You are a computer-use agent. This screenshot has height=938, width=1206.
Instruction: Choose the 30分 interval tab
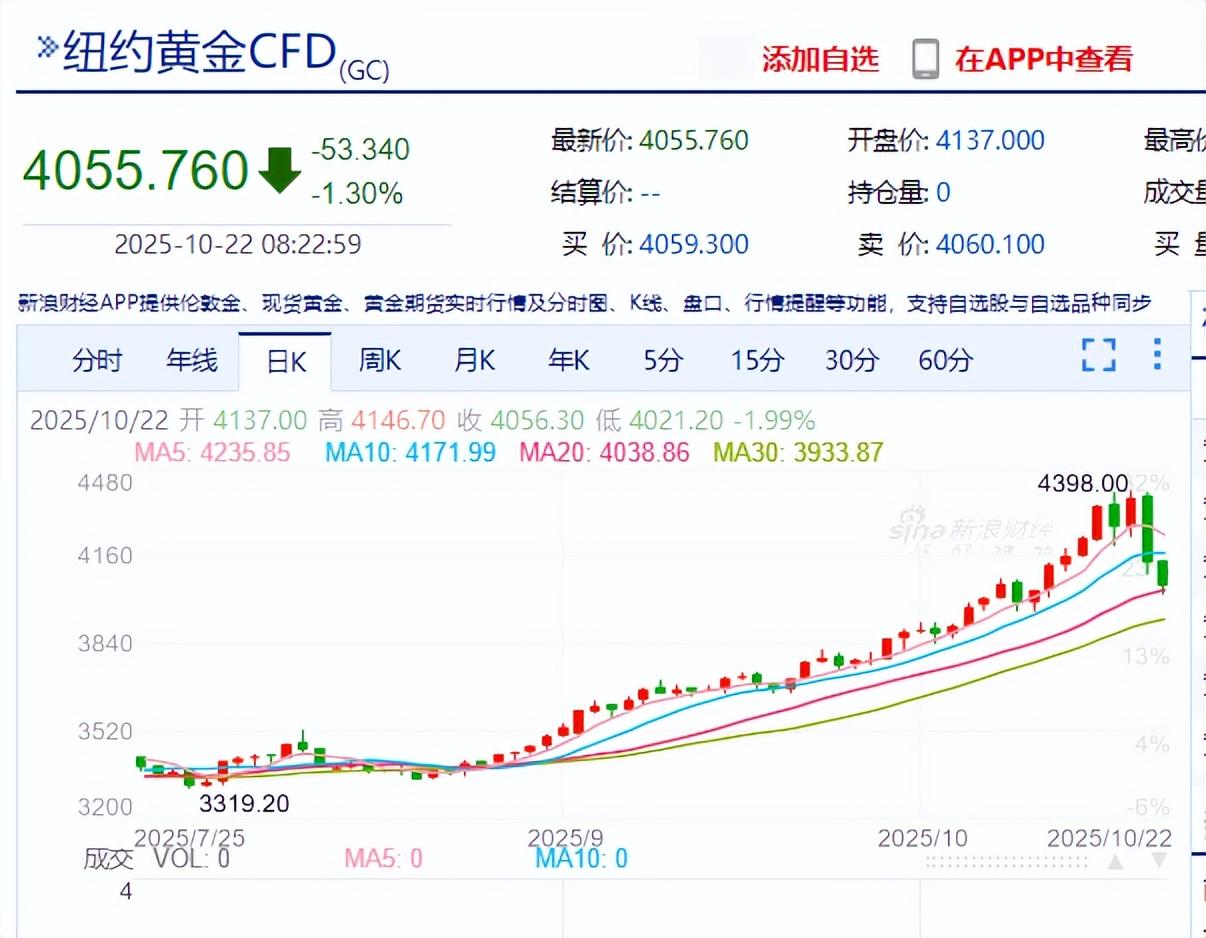(851, 361)
